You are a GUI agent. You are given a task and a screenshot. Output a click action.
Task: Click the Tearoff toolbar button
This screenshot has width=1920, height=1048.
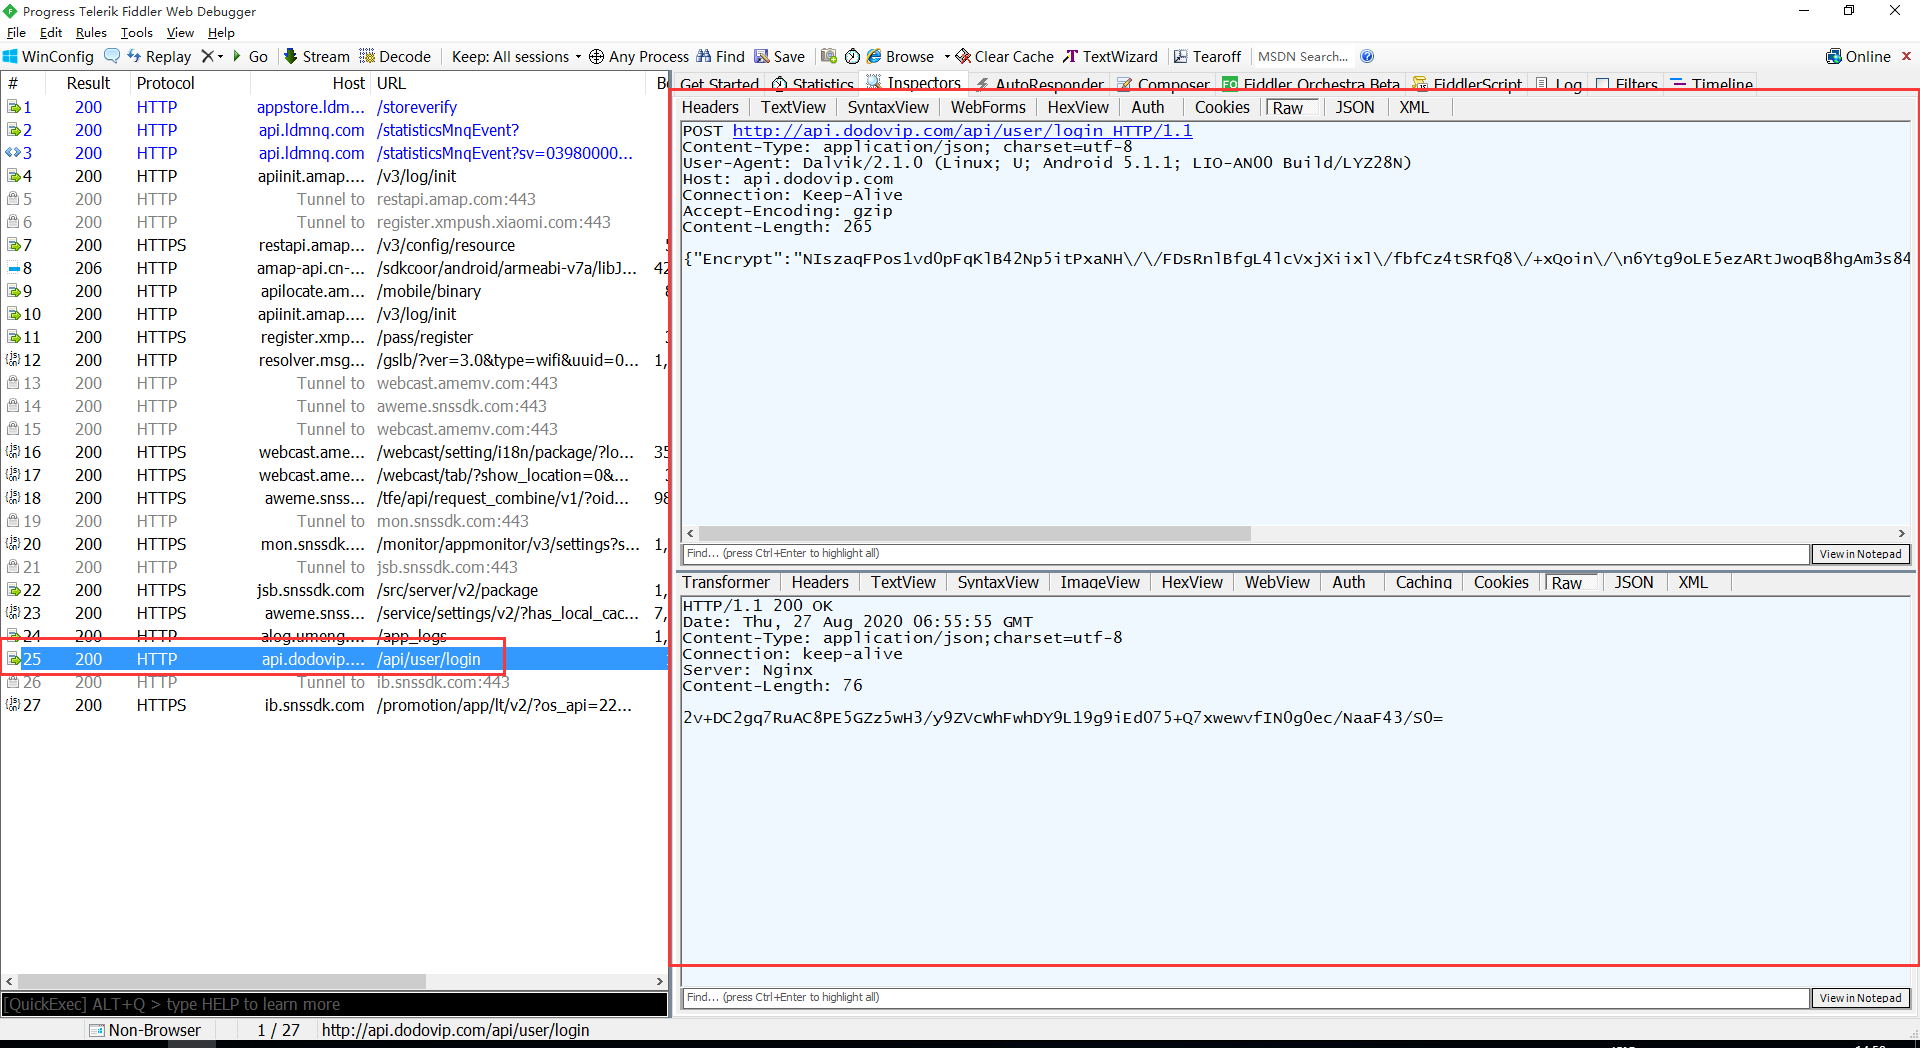[x=1207, y=57]
